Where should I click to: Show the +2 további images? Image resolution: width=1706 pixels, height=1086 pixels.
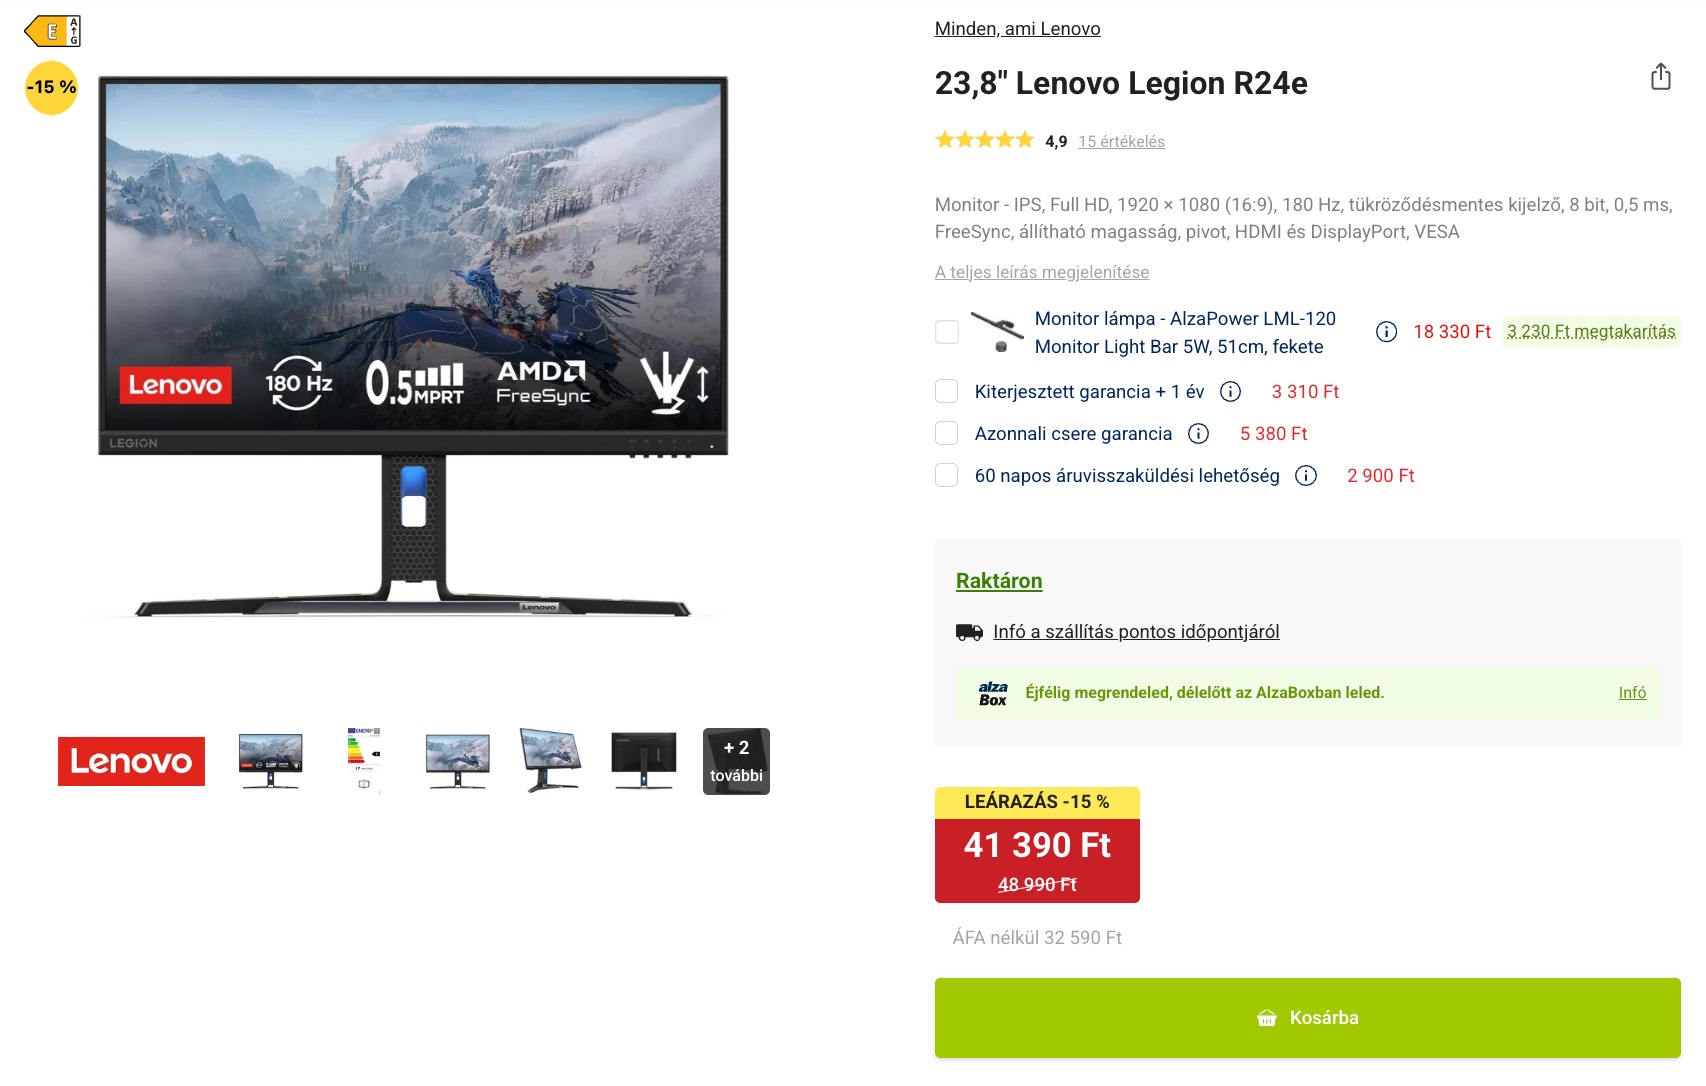[736, 761]
